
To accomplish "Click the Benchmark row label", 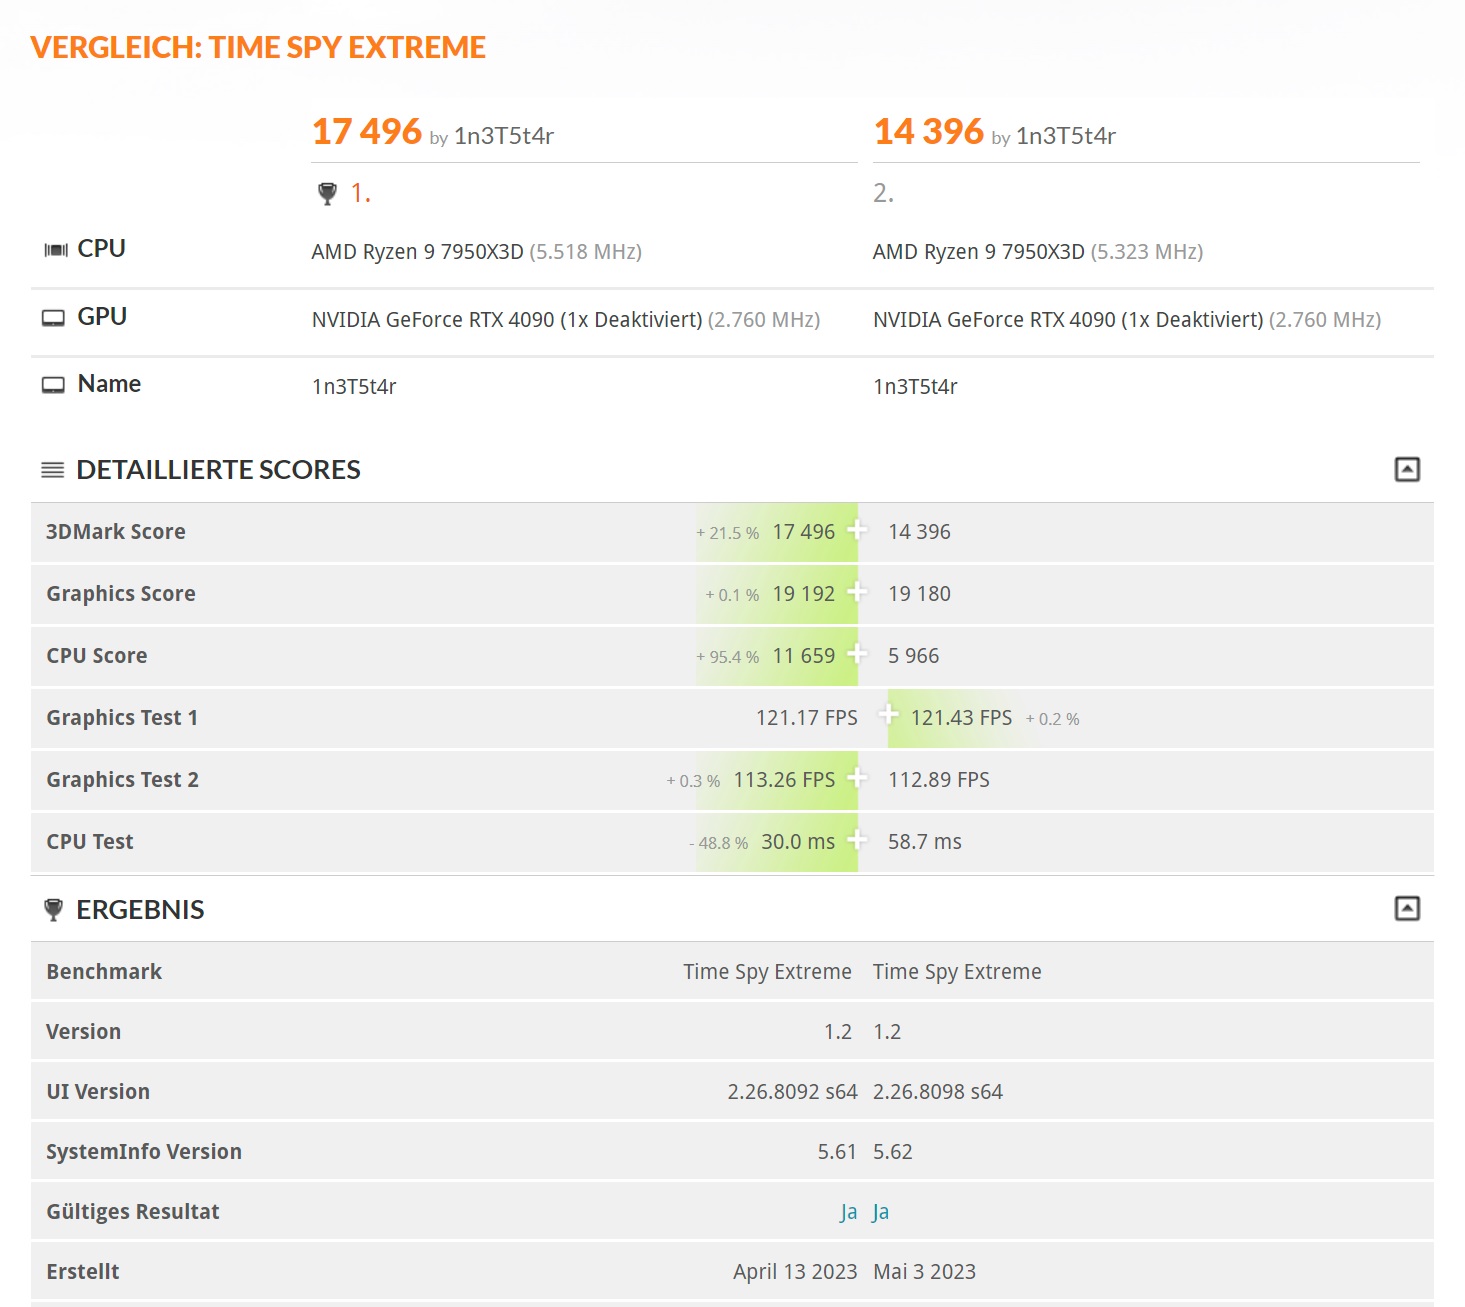I will (x=104, y=972).
